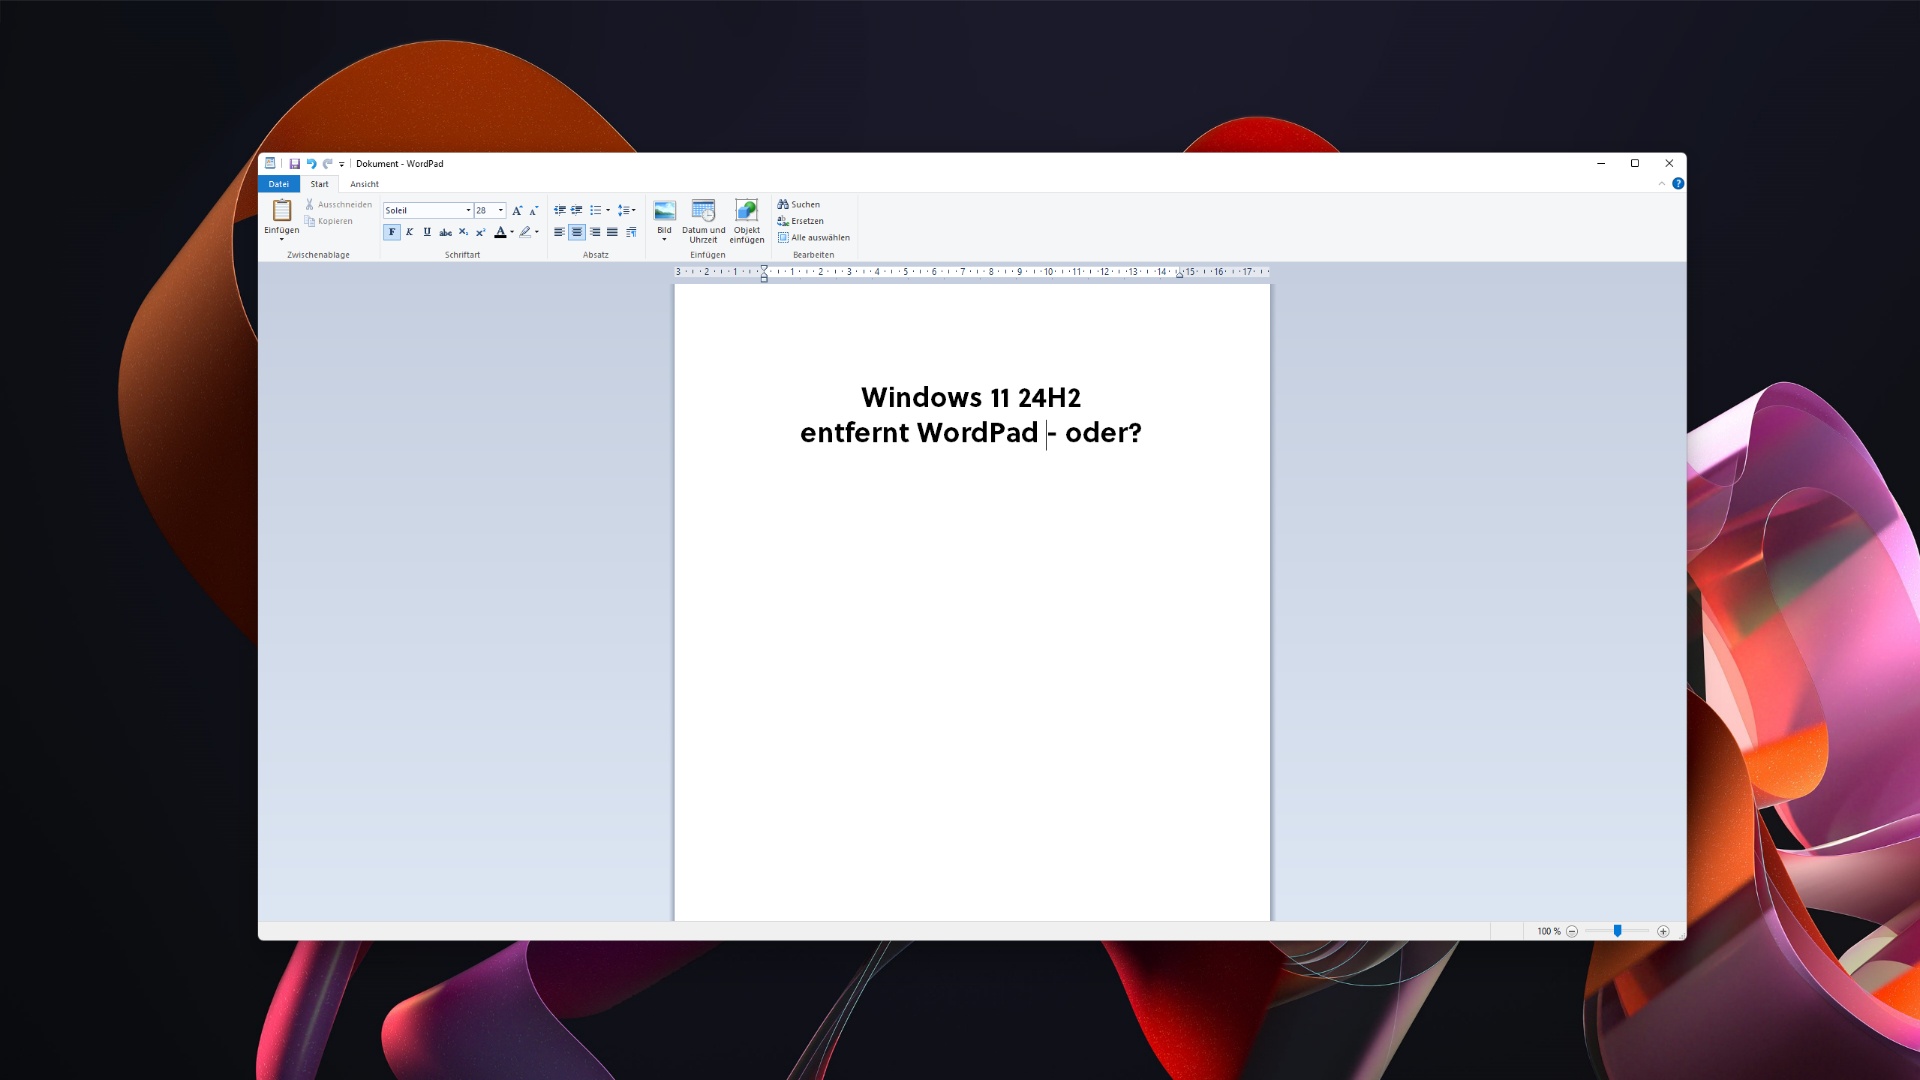Viewport: 1920px width, 1080px height.
Task: Click the shrink font size icon
Action: (x=534, y=210)
